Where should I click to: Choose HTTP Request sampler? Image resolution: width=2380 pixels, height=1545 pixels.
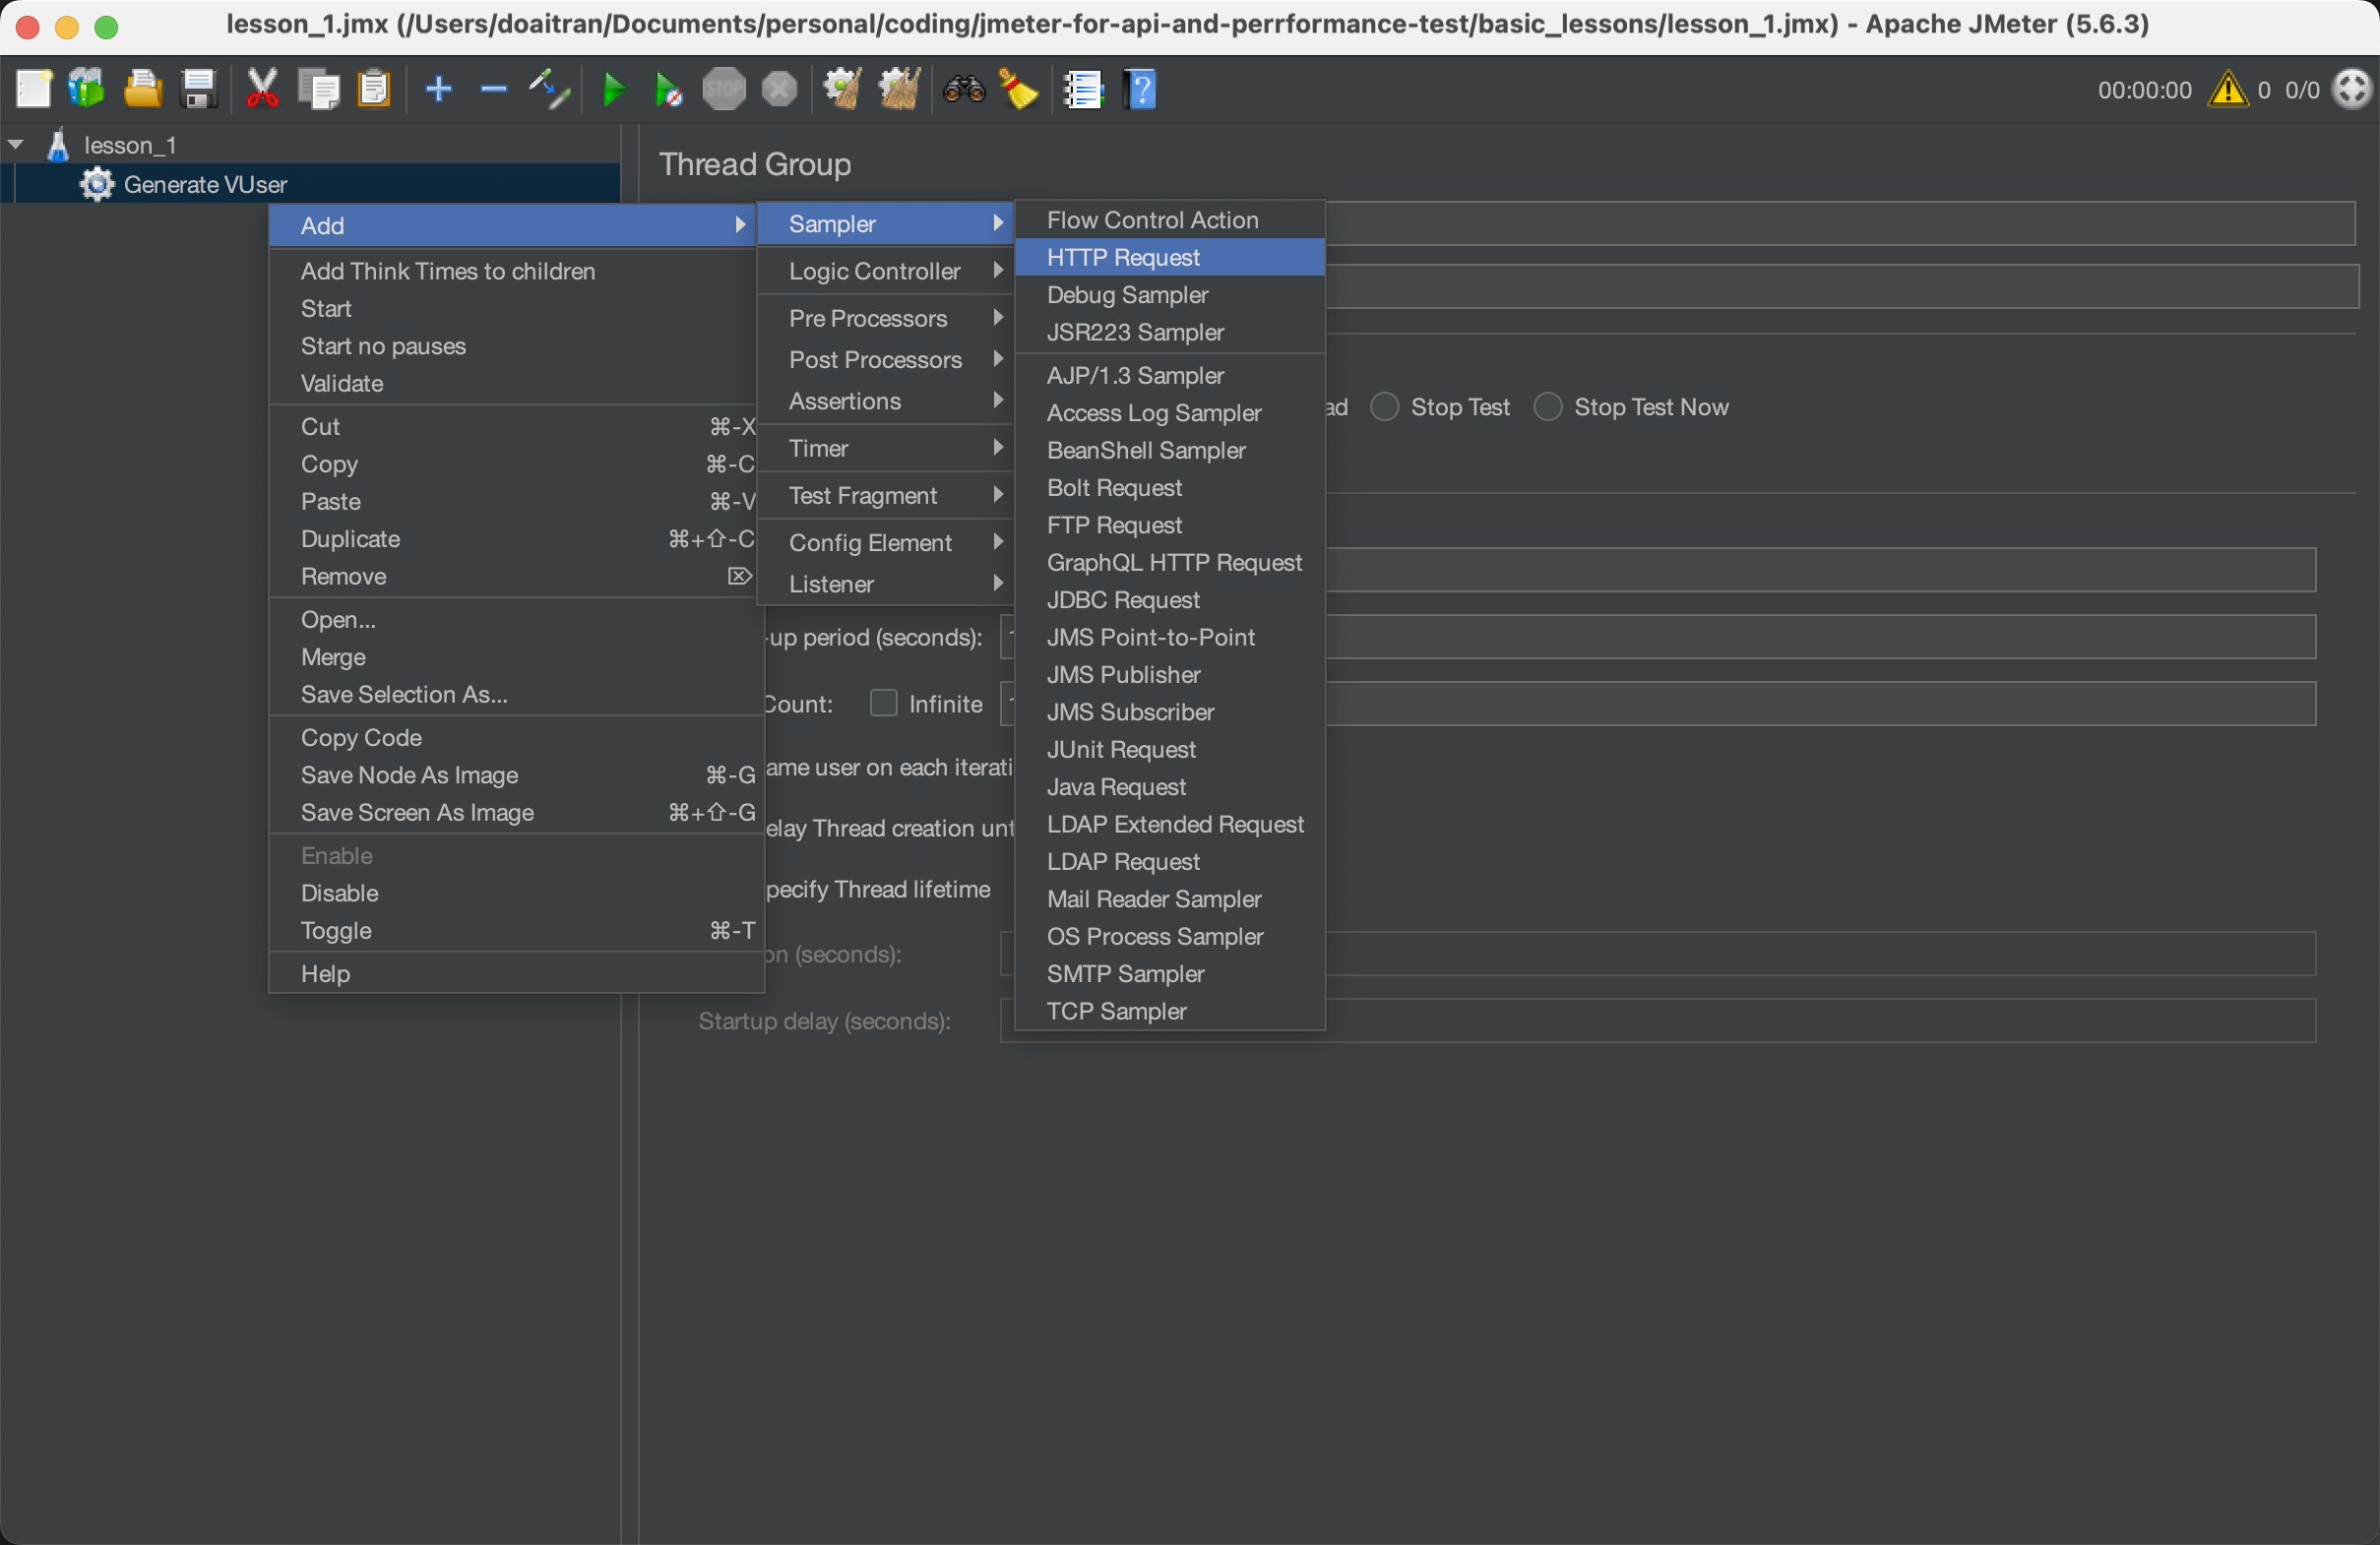click(1170, 257)
